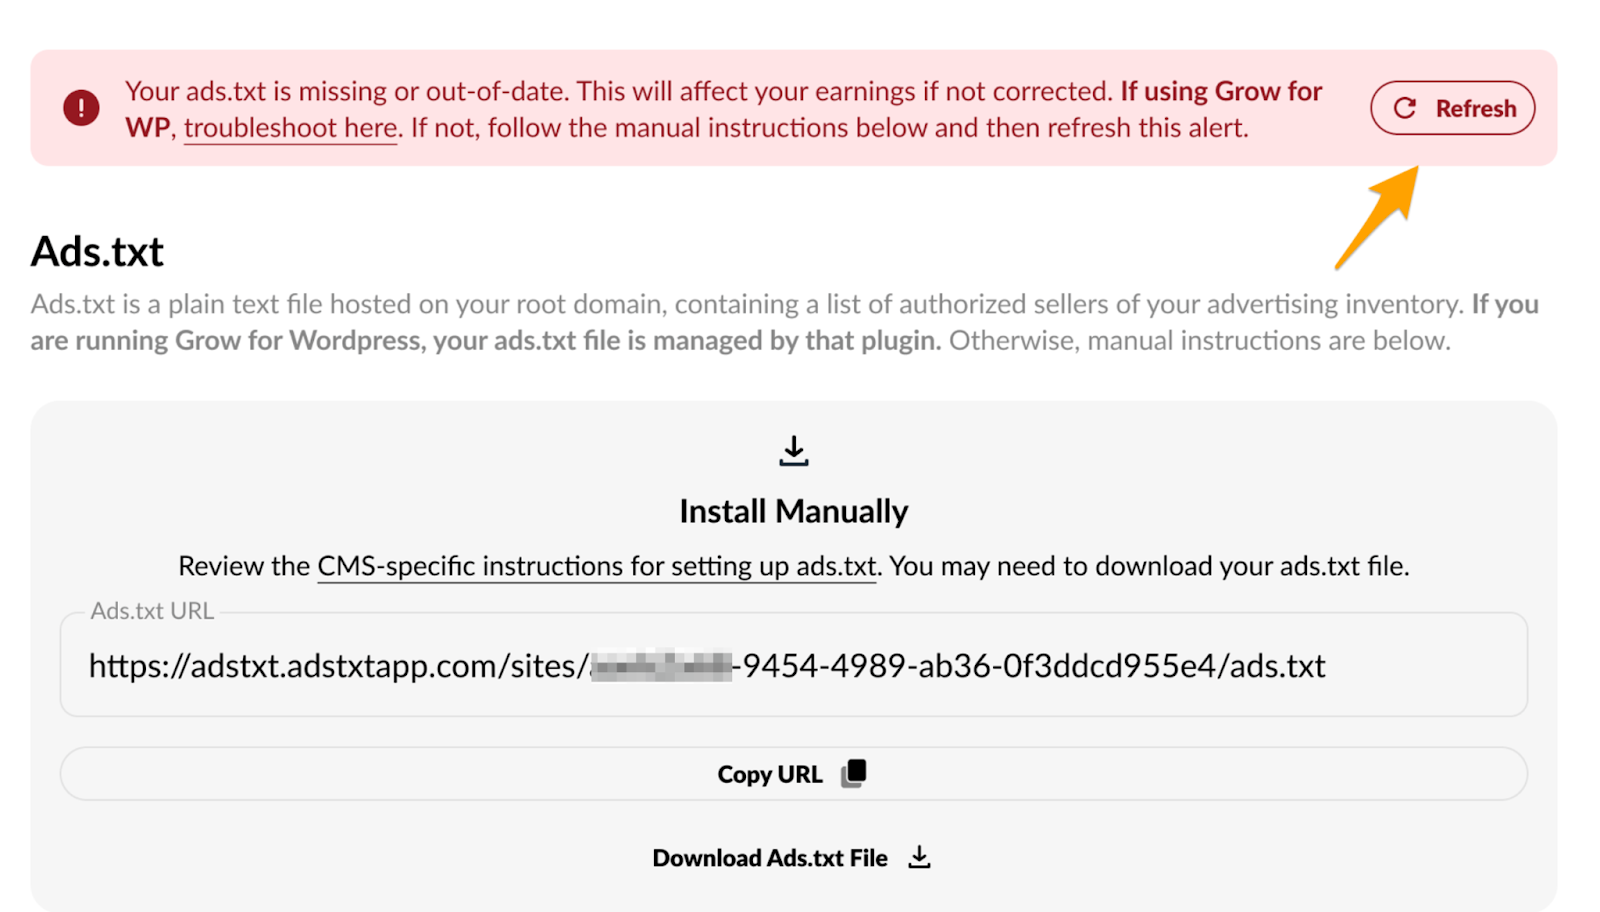Screen dimensions: 1600x912
Task: Click the red exclamation alert icon
Action: (x=81, y=108)
